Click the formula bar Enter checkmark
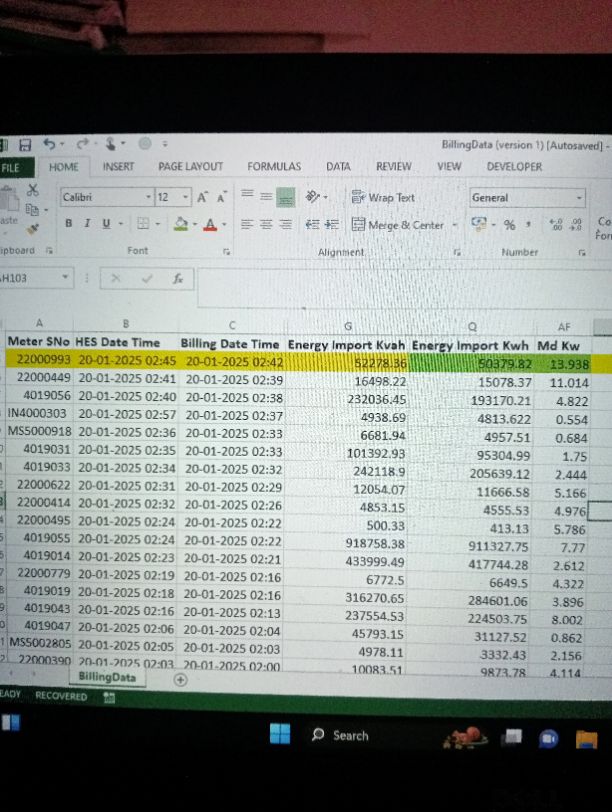Viewport: 612px width, 812px height. point(147,279)
